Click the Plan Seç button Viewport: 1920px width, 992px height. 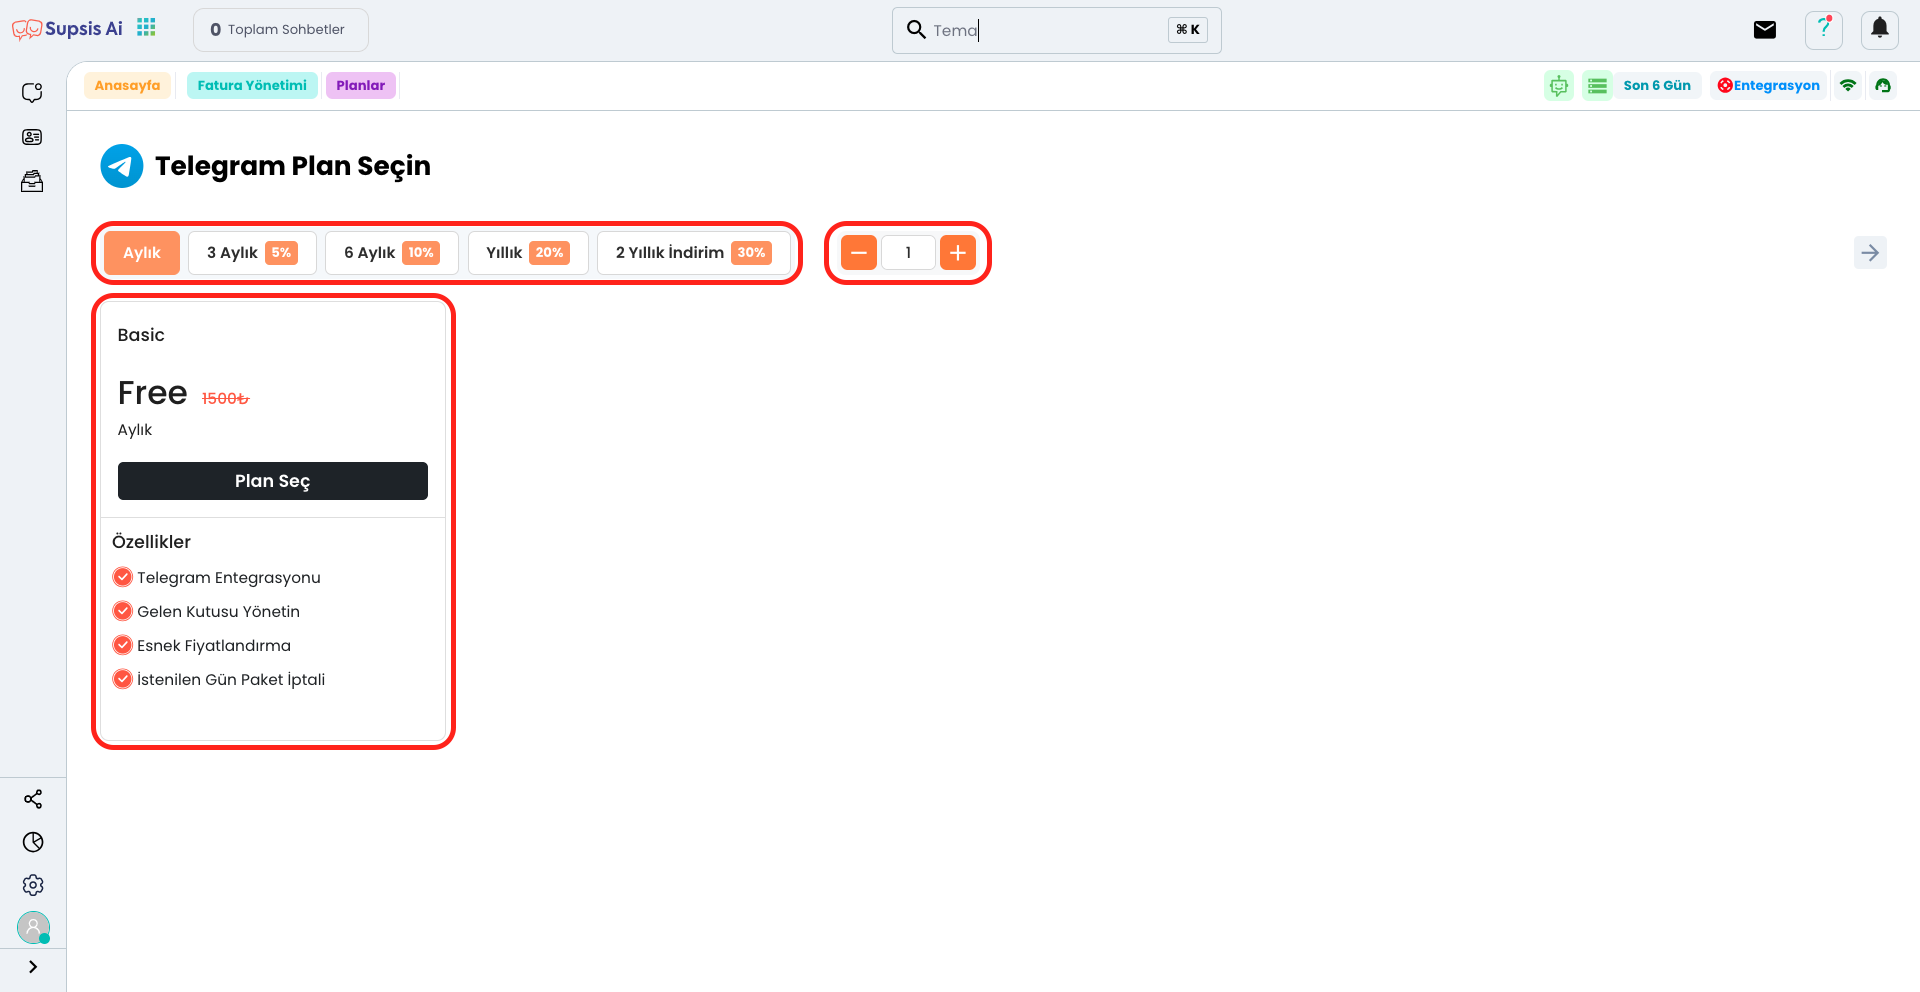pos(273,481)
